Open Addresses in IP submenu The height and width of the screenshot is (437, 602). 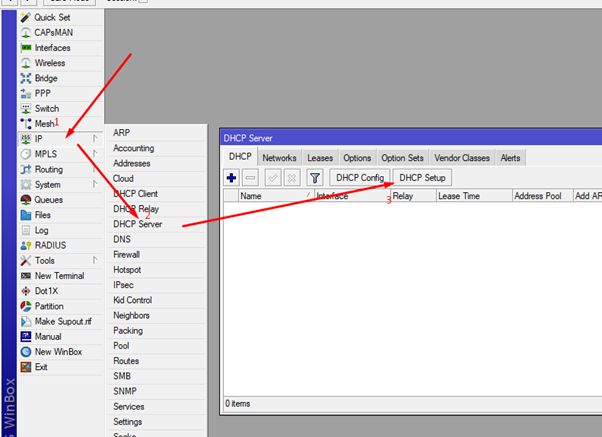156,164
